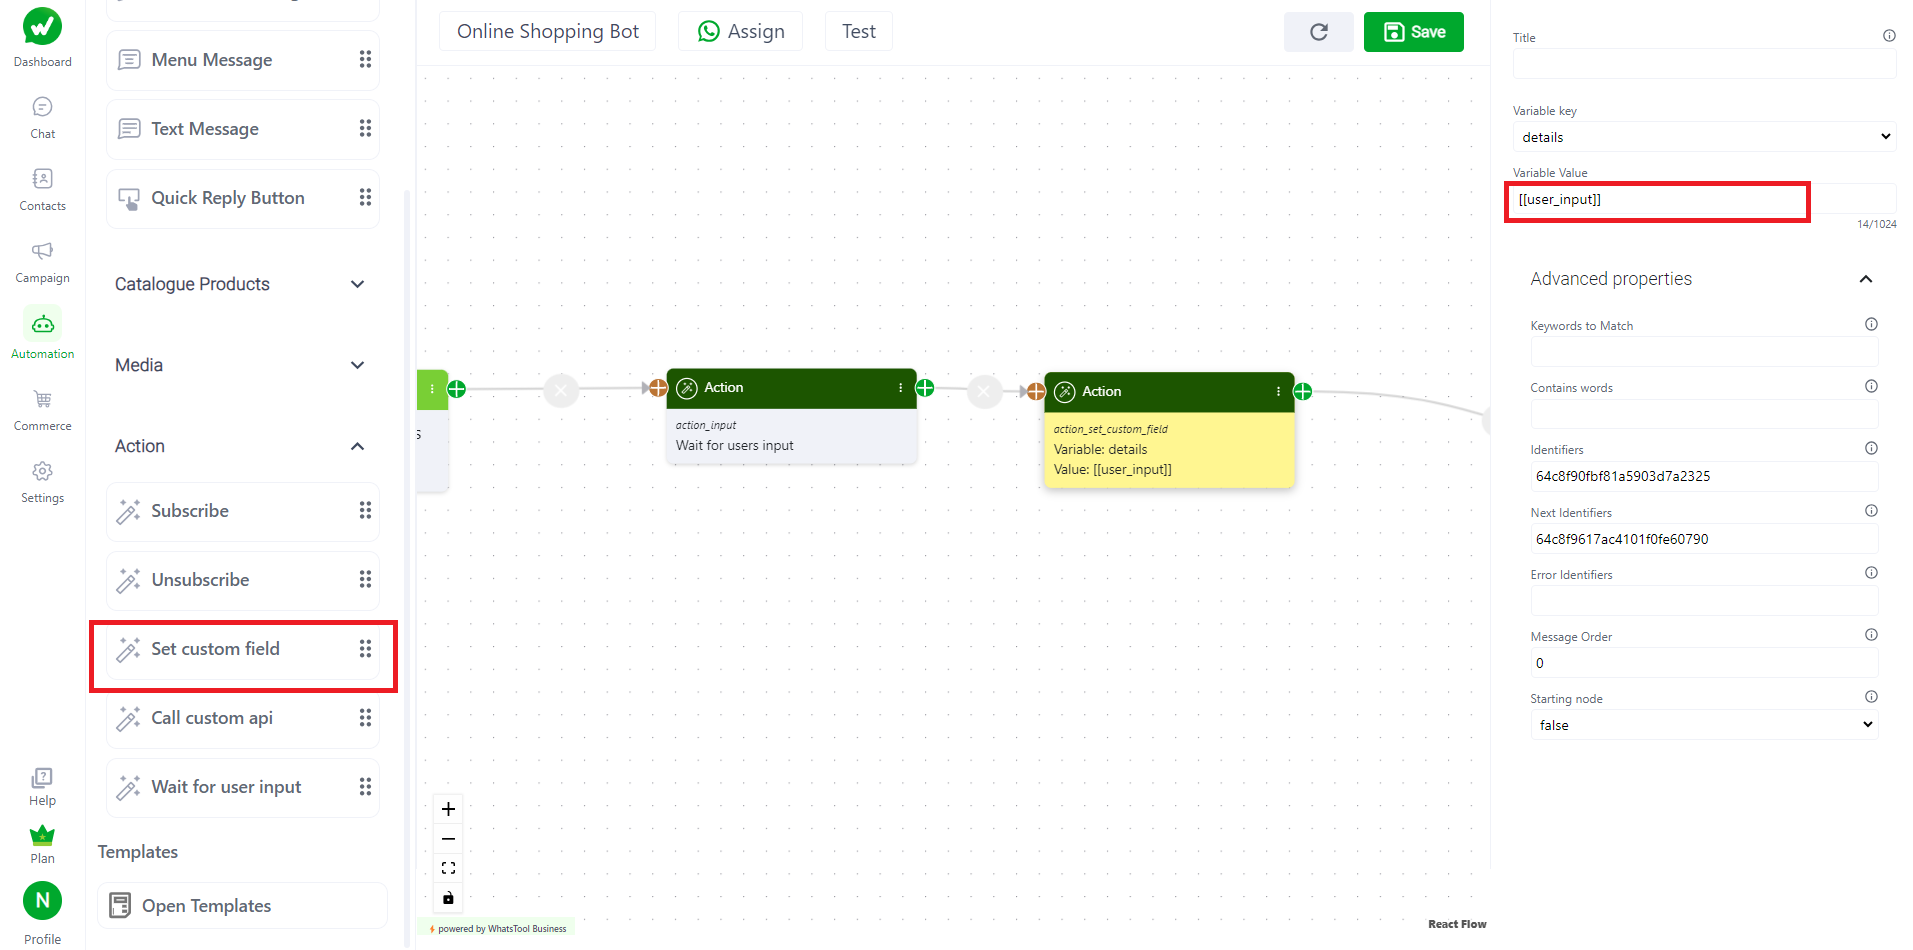Click the drag handle on Unsubscribe
Screen dimensions: 1913x950
365,580
